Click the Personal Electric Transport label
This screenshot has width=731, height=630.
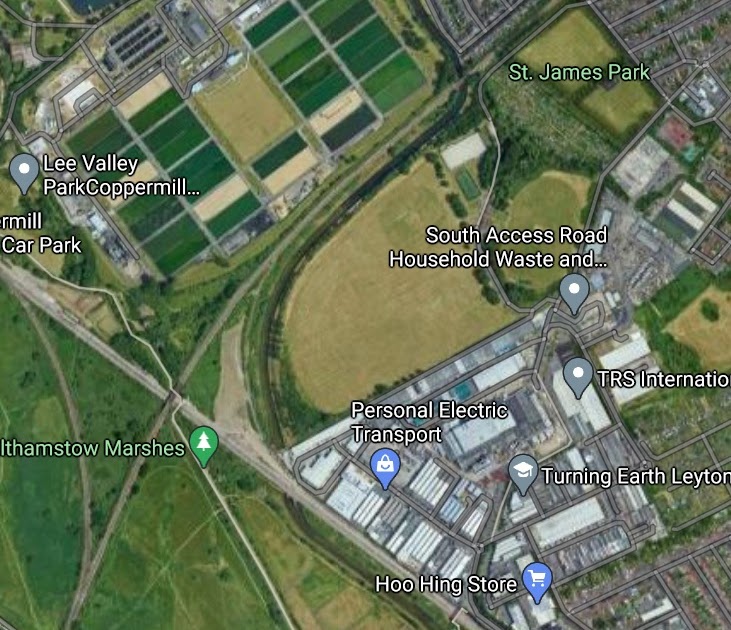point(429,422)
